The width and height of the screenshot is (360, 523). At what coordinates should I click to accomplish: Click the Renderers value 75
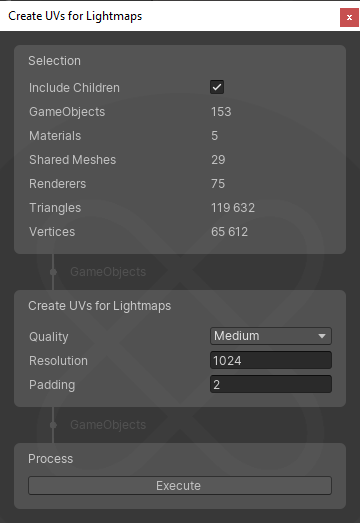218,184
